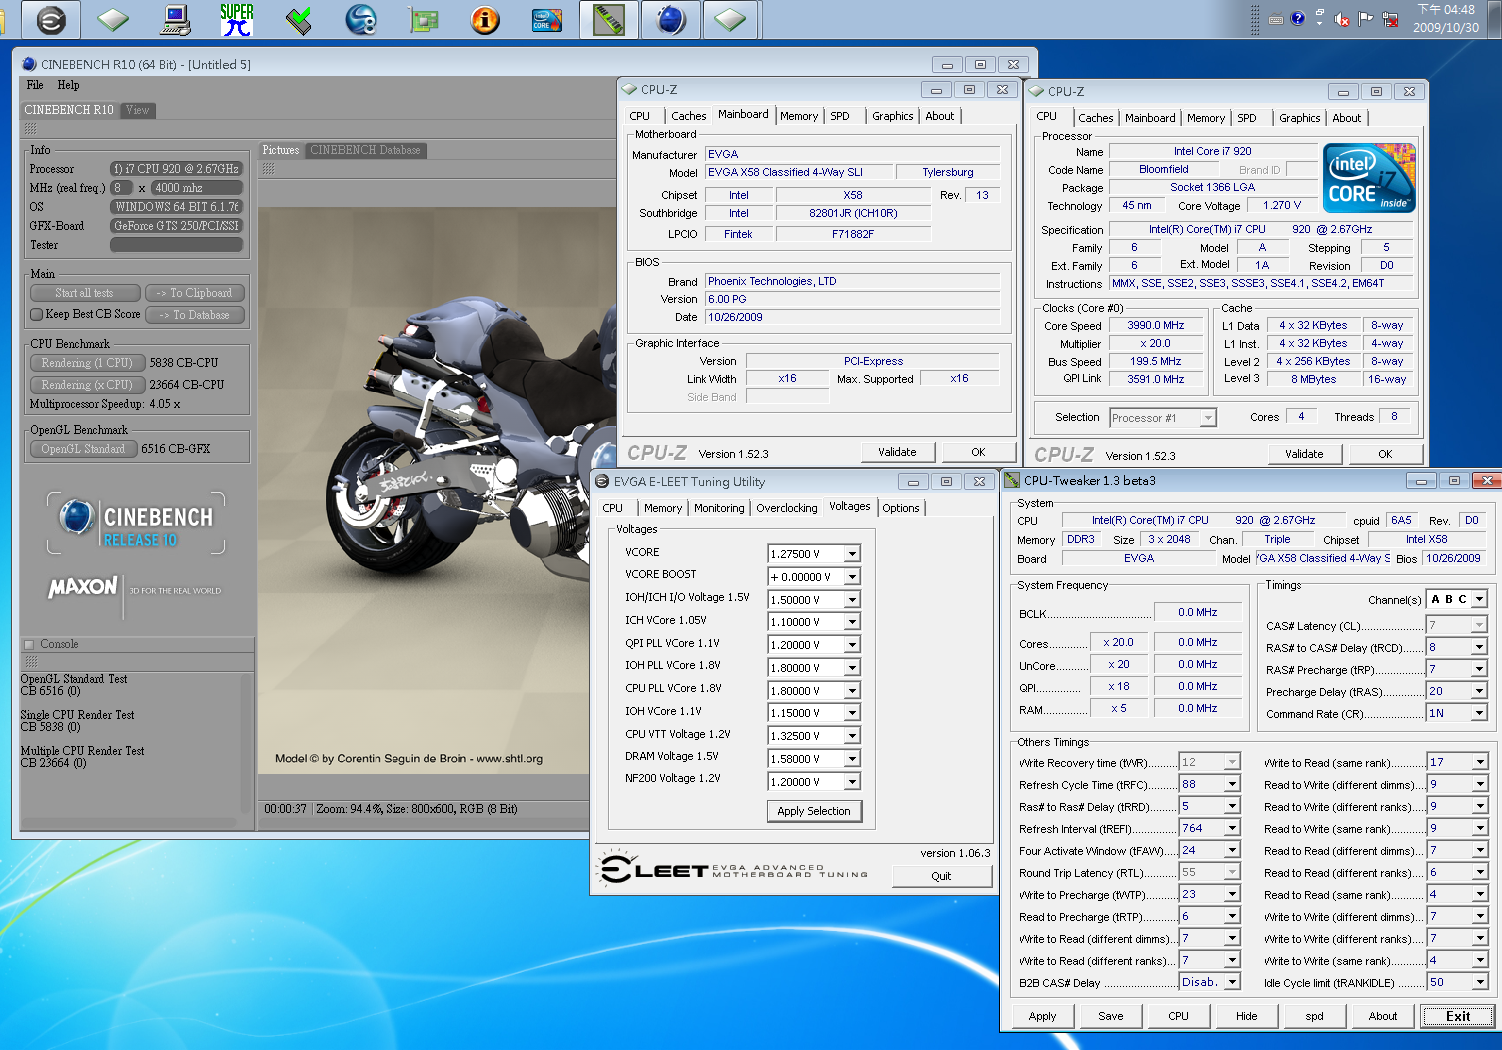Click the spd button in CPU-Tweaker
The height and width of the screenshot is (1050, 1502).
pos(1315,1016)
